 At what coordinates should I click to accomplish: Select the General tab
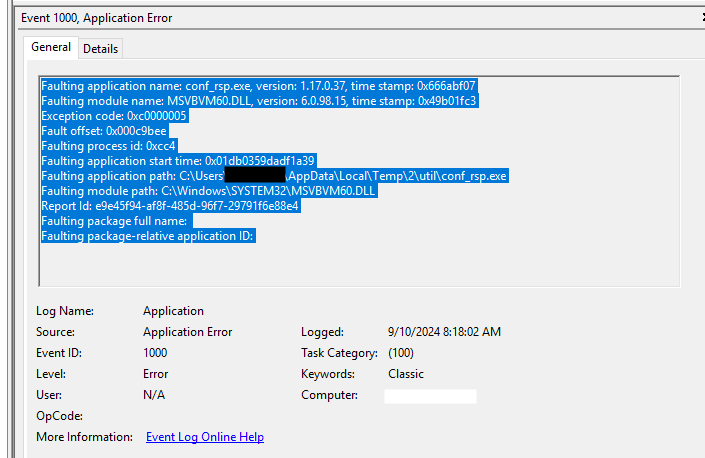pyautogui.click(x=51, y=47)
